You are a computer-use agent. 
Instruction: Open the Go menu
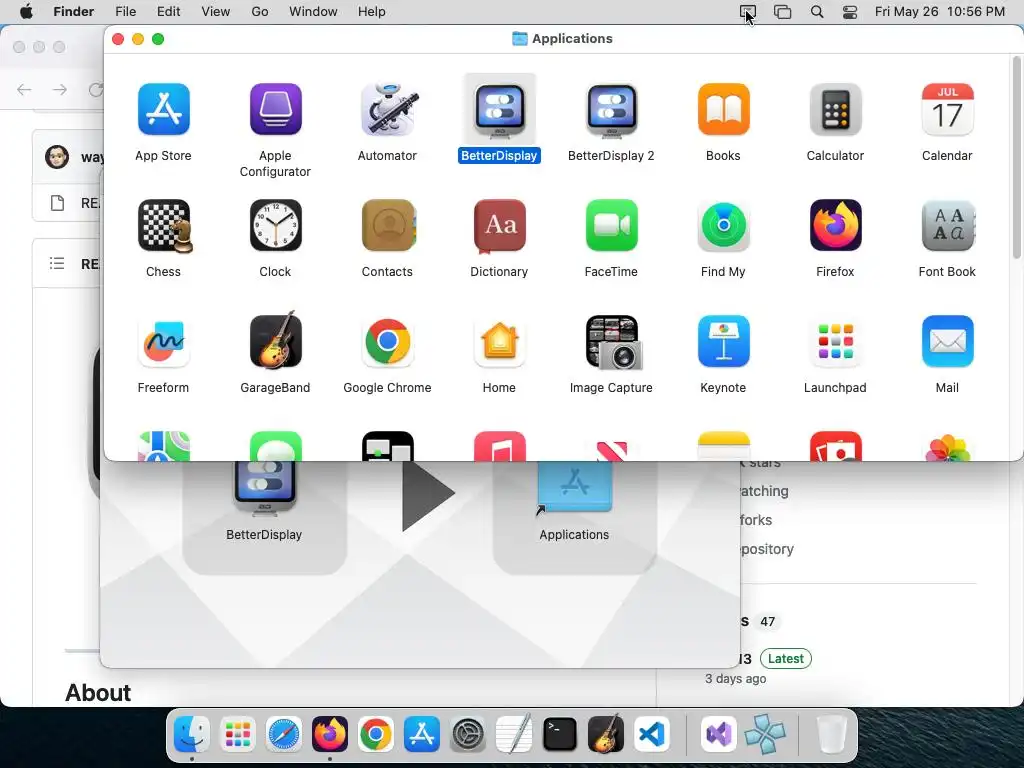pos(260,11)
